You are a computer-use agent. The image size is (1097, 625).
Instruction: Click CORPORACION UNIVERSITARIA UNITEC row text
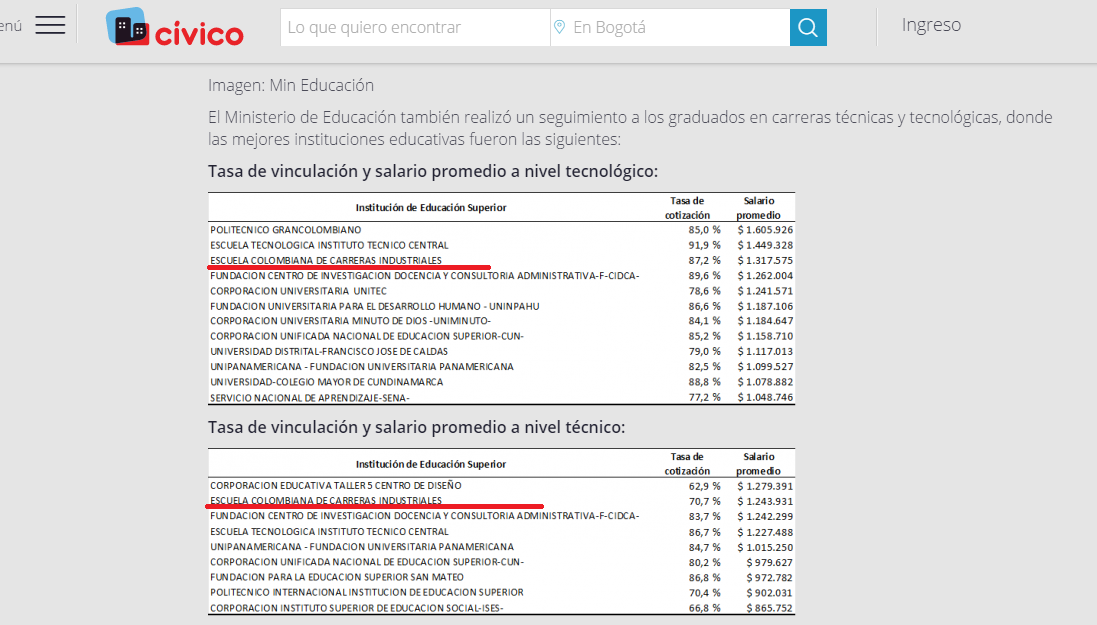298,291
